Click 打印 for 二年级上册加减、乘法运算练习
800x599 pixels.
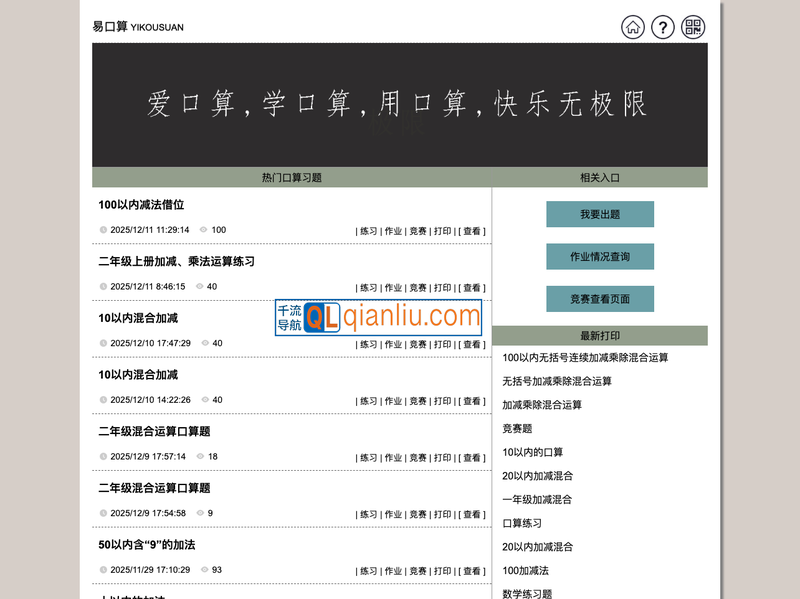tap(442, 286)
